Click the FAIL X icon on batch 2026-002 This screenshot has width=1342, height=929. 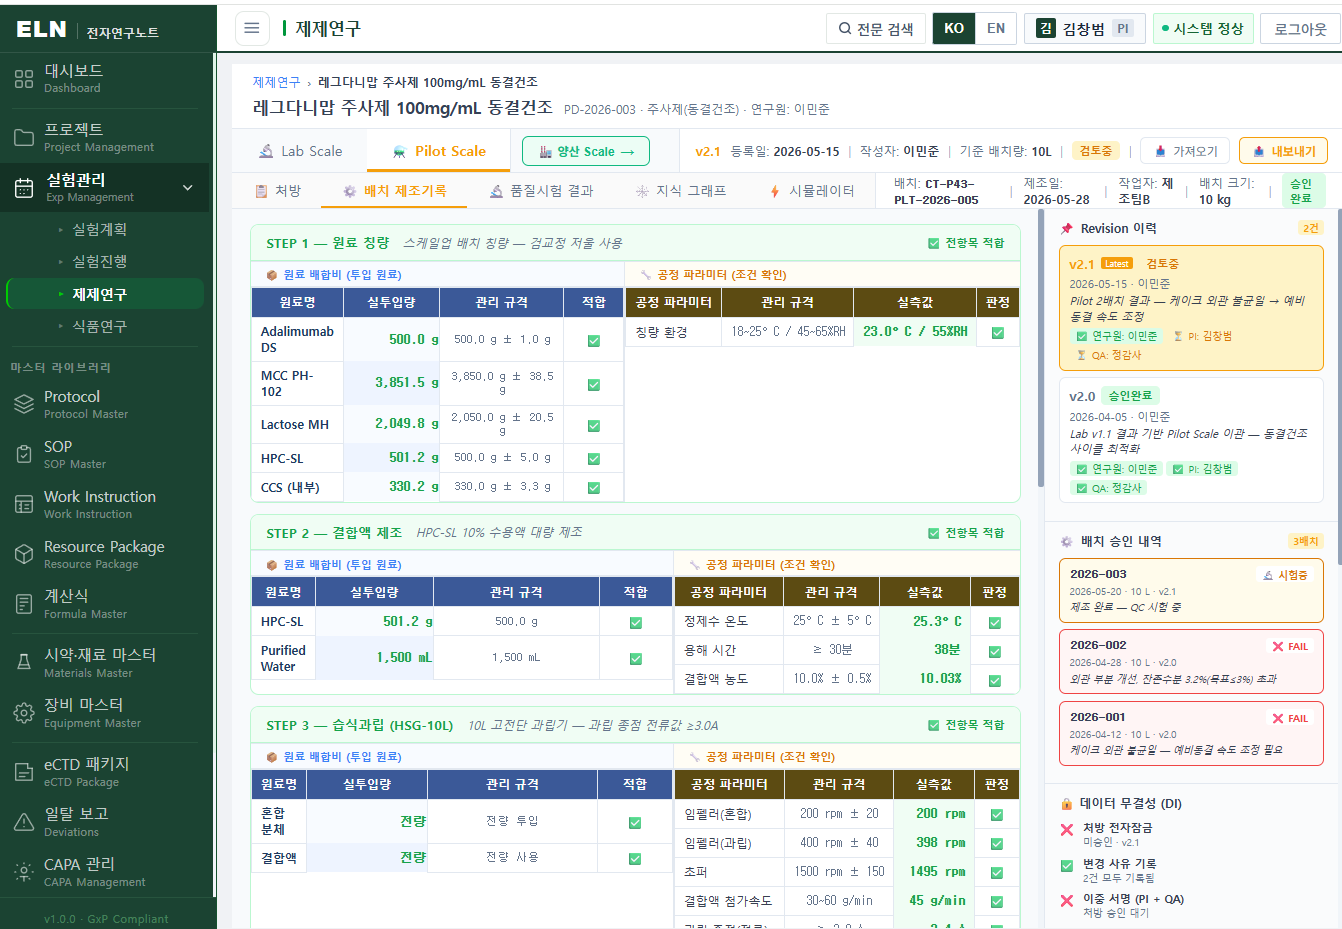tap(1278, 647)
